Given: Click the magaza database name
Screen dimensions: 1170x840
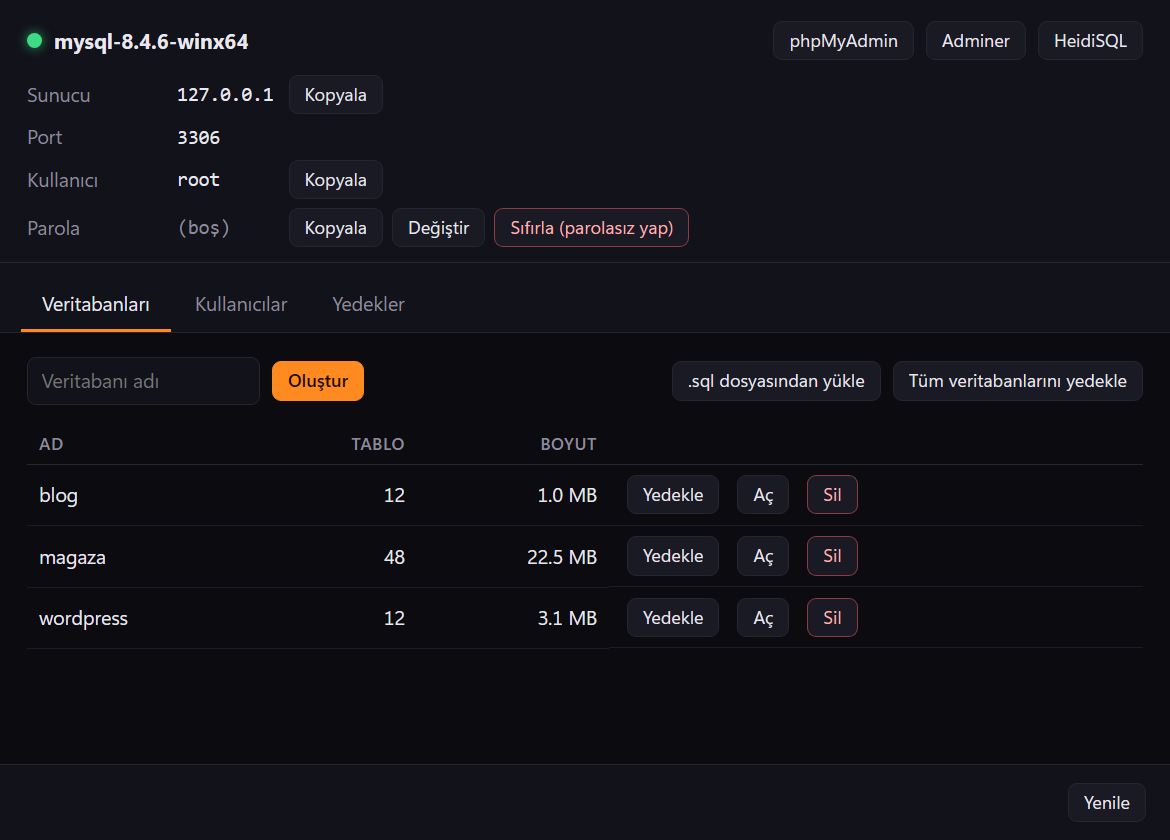Looking at the screenshot, I should coord(72,557).
